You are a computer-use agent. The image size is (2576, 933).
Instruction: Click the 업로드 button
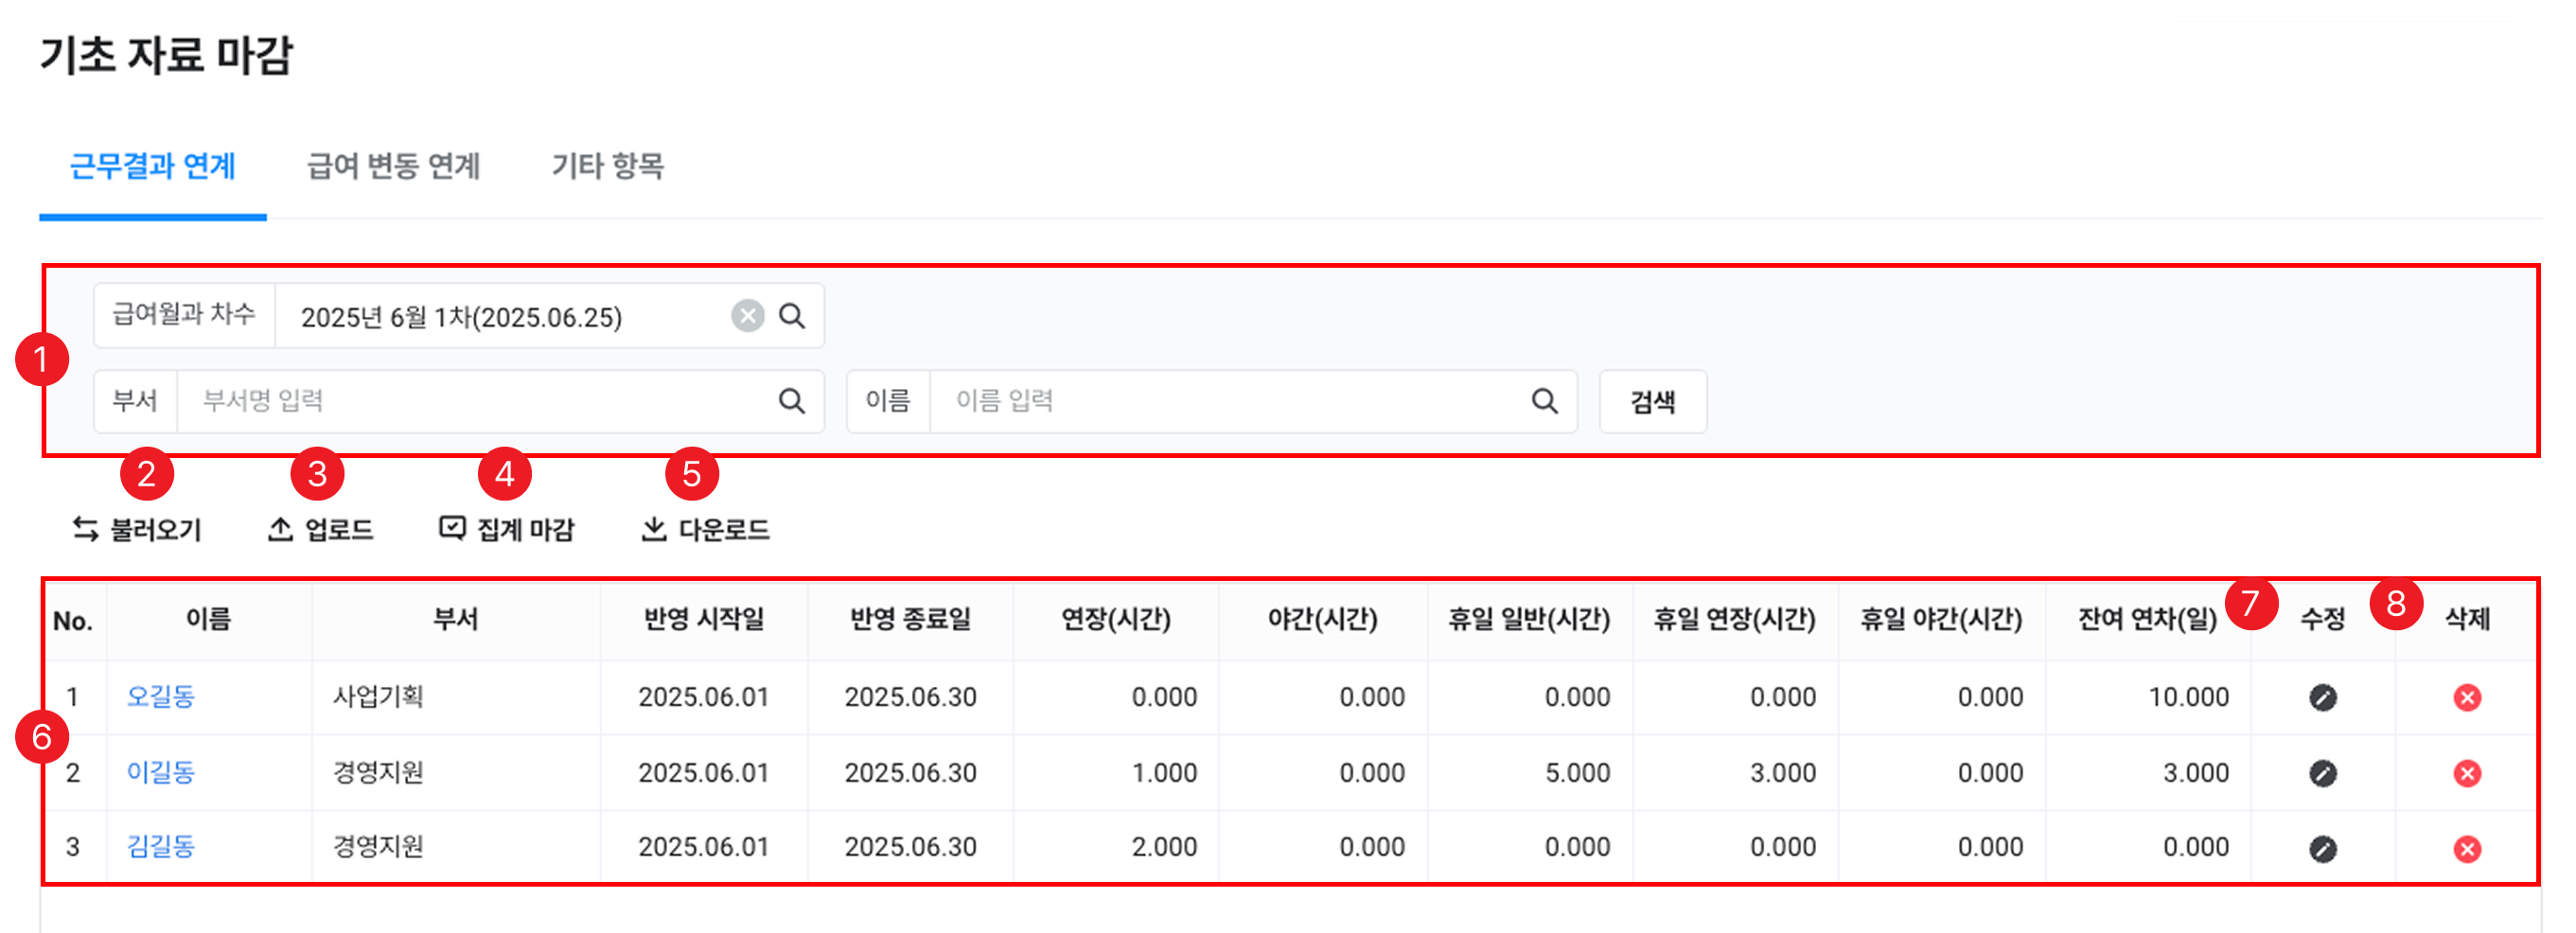tap(321, 529)
